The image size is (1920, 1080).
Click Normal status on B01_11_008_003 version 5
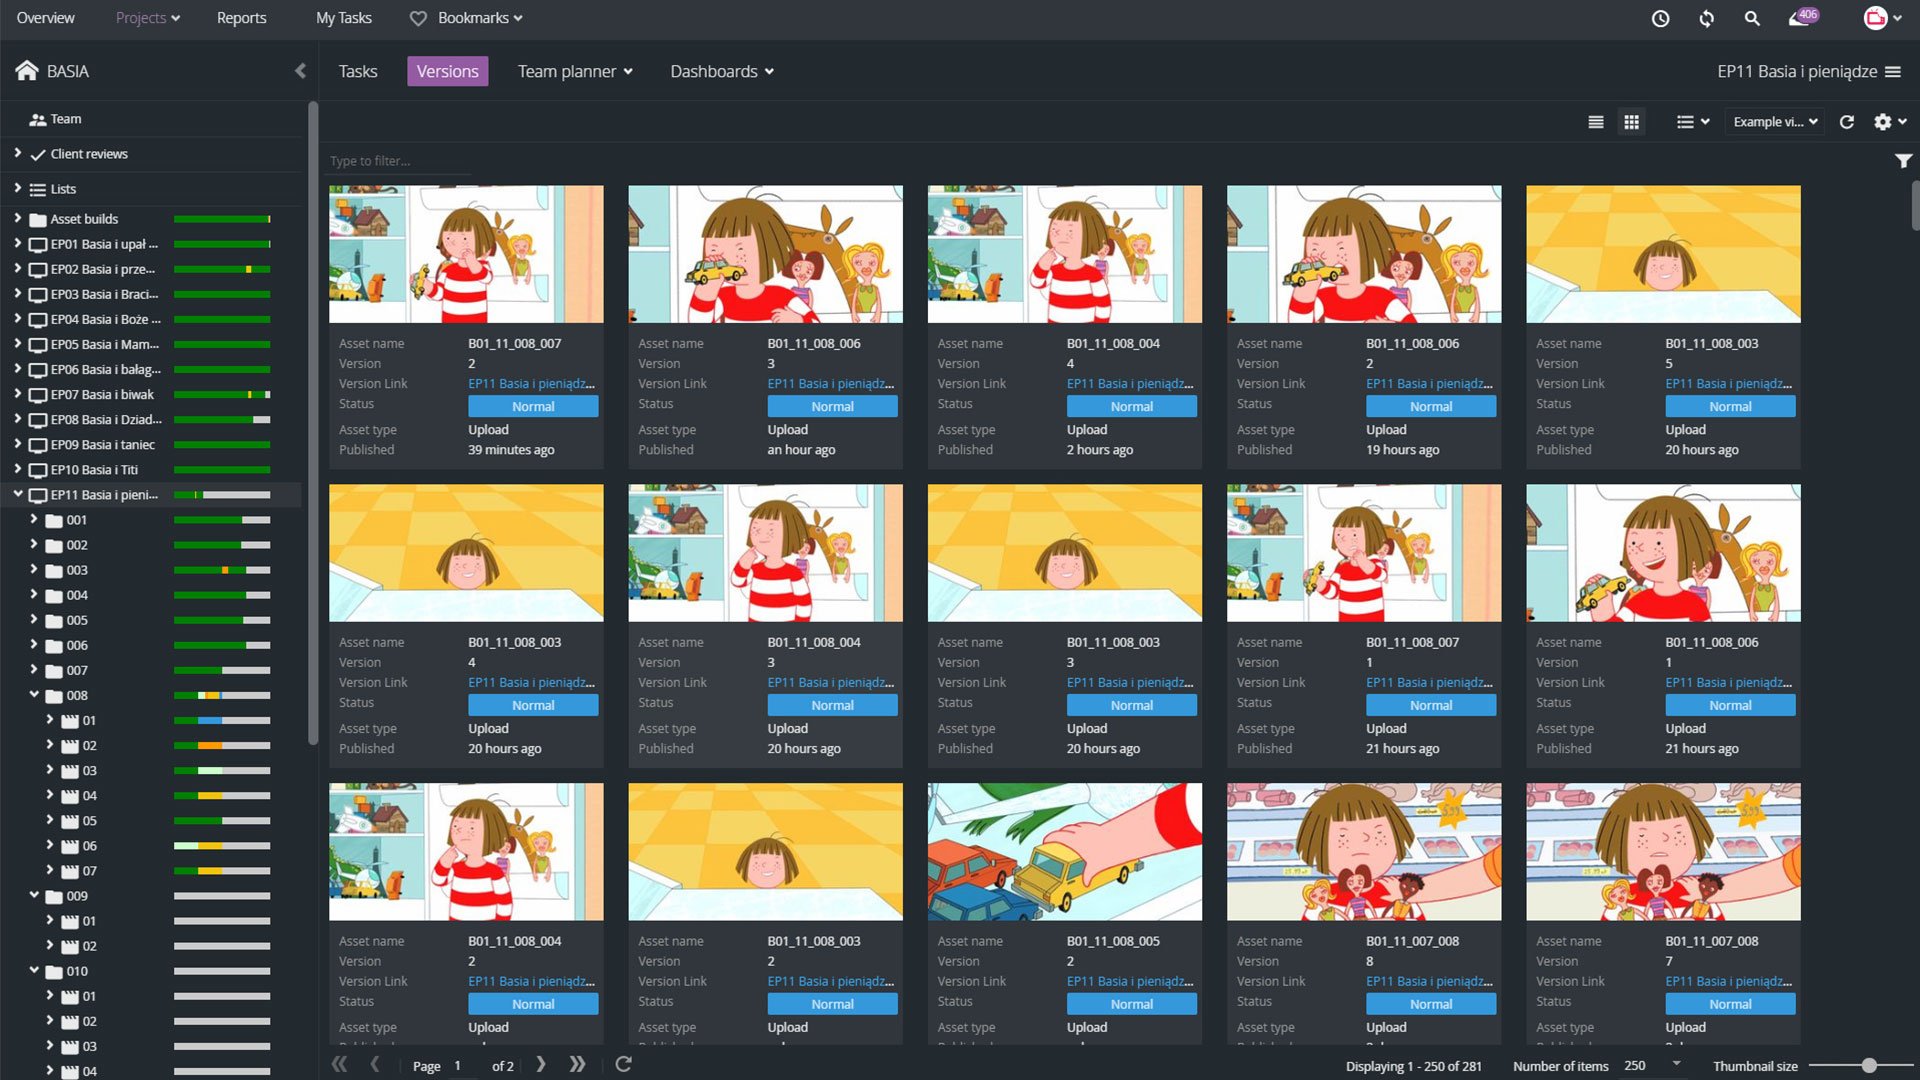(x=1730, y=406)
